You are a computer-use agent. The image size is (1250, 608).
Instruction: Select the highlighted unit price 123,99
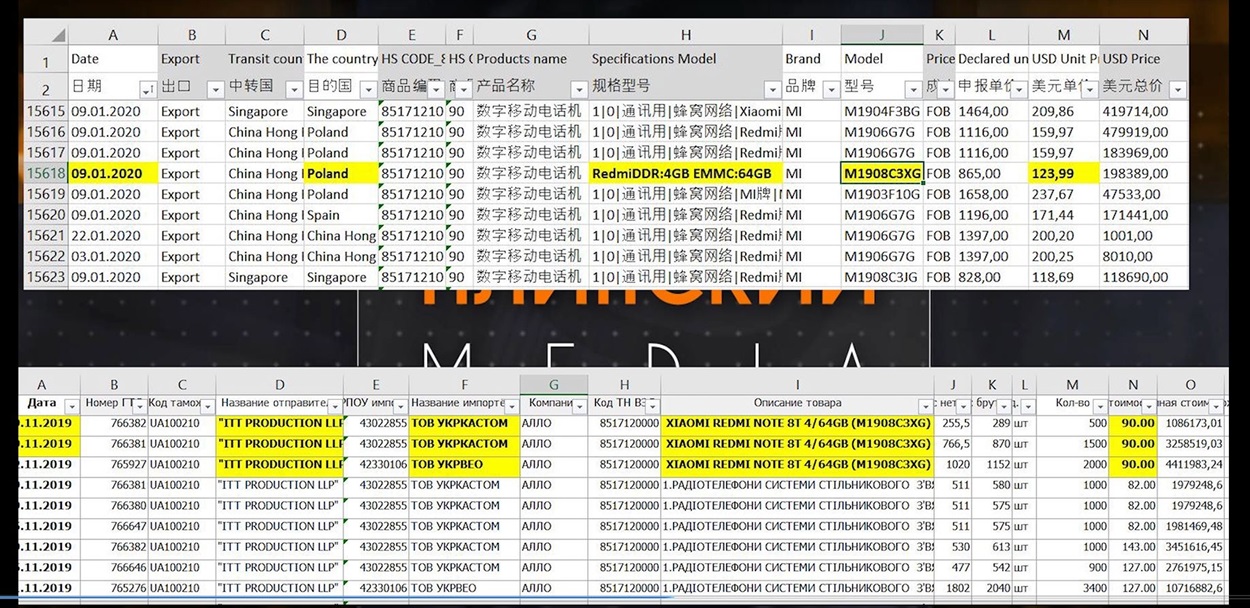[x=1064, y=173]
